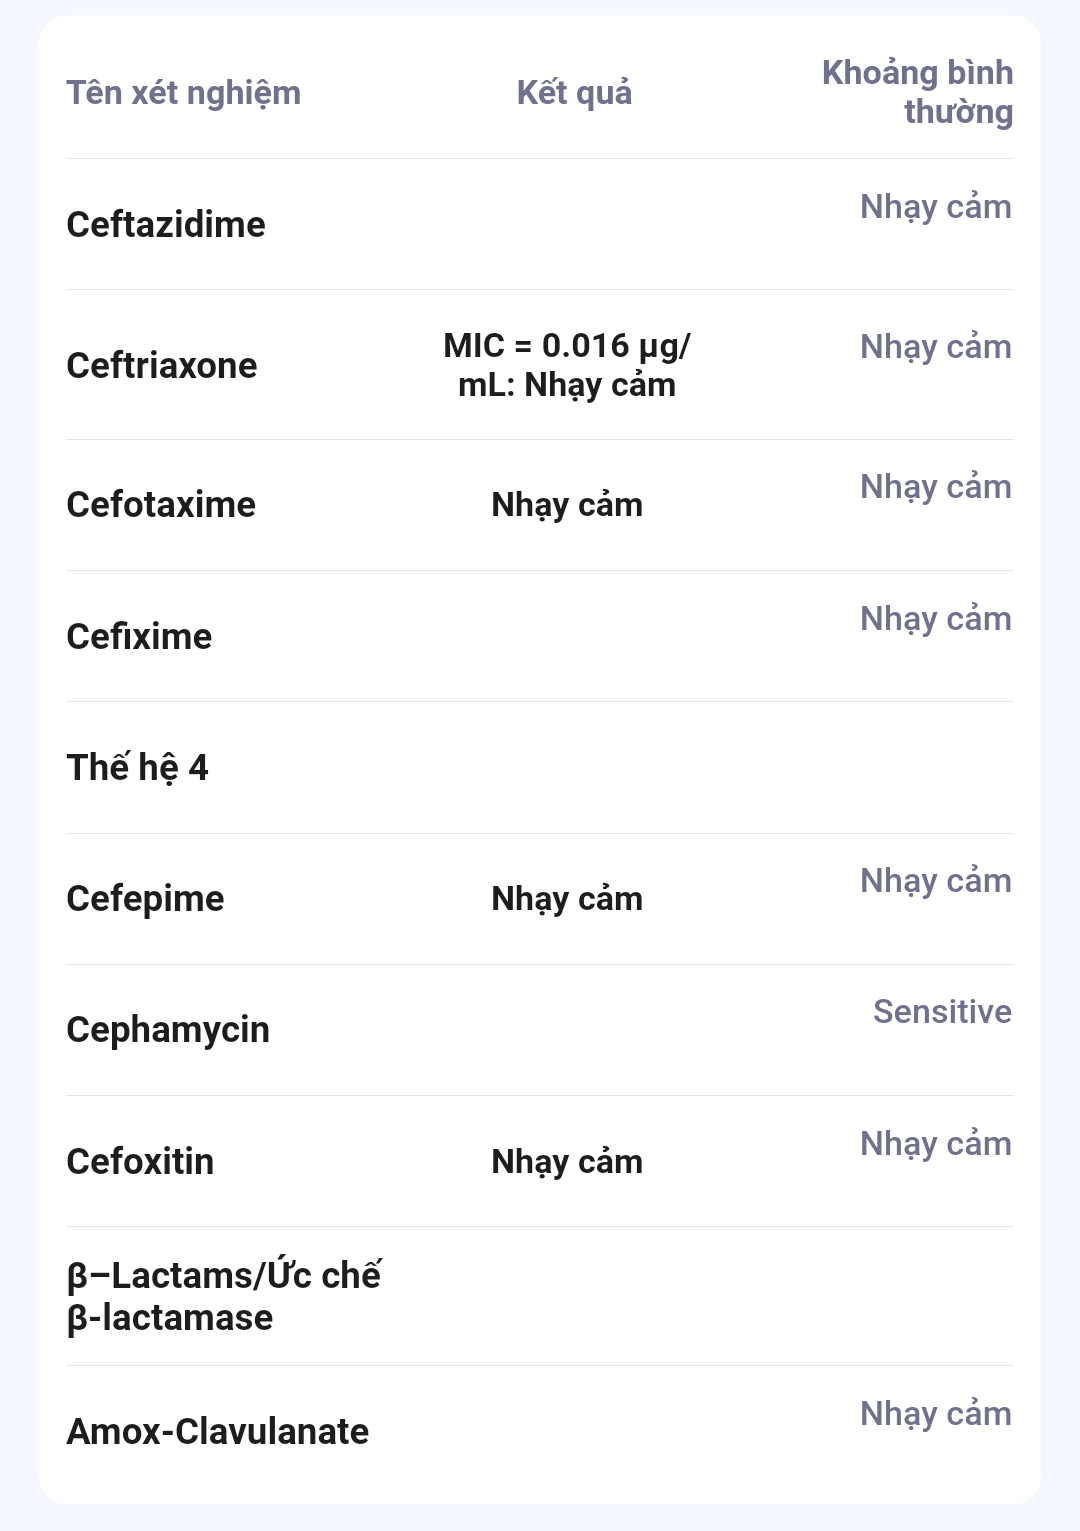The height and width of the screenshot is (1531, 1080).
Task: Click the Khoảng bình thường column header
Action: (x=917, y=92)
